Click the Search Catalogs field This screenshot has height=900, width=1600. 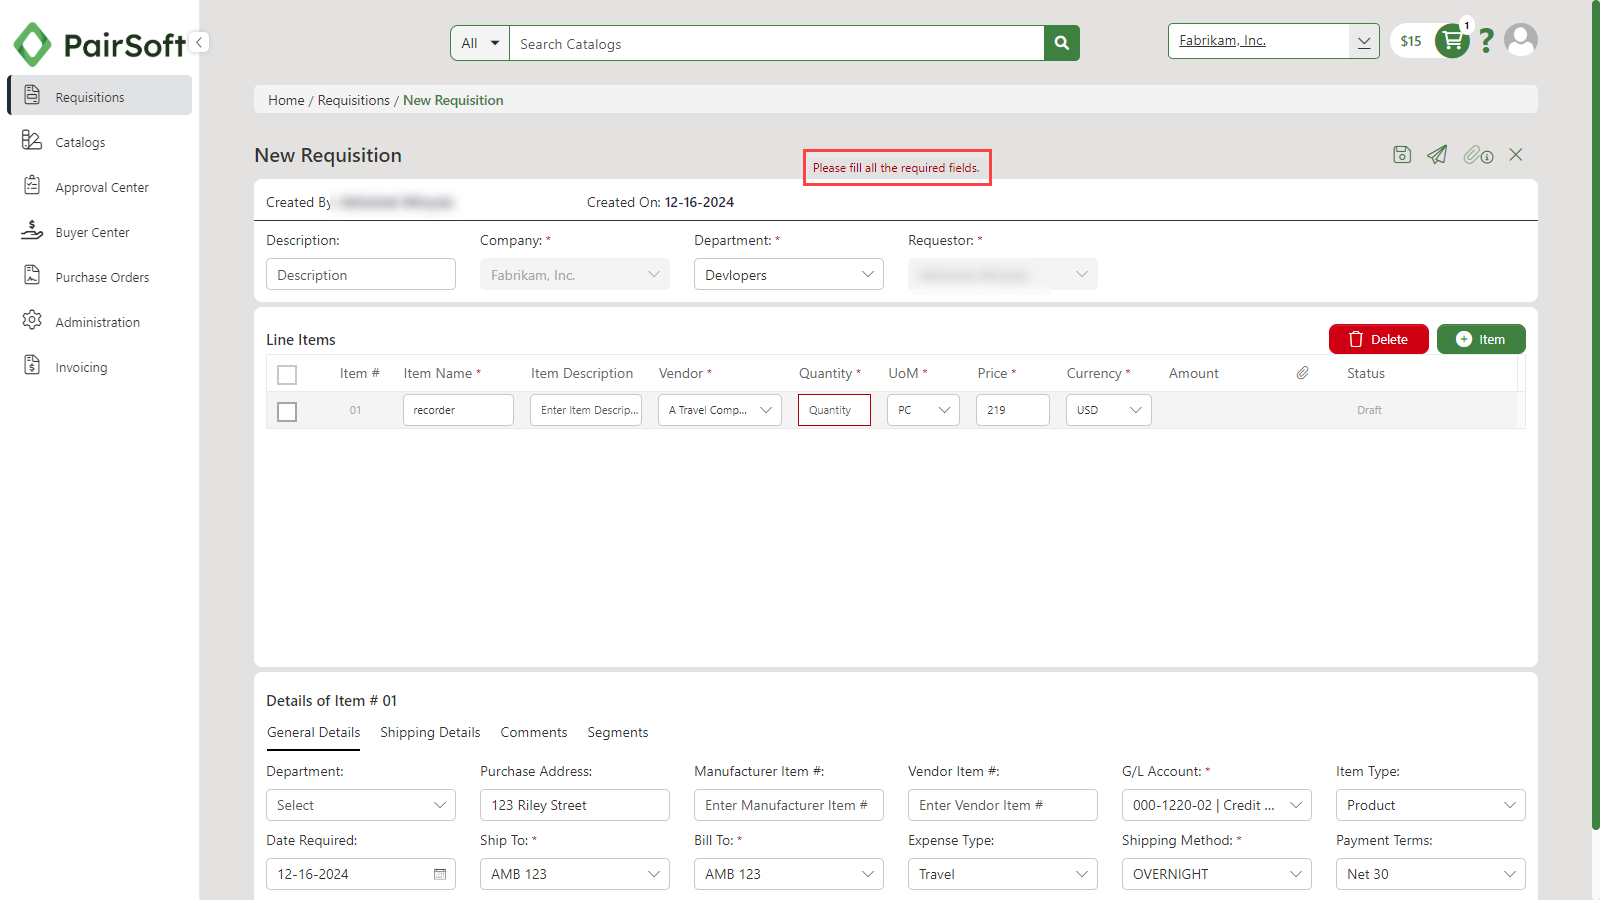(x=777, y=43)
